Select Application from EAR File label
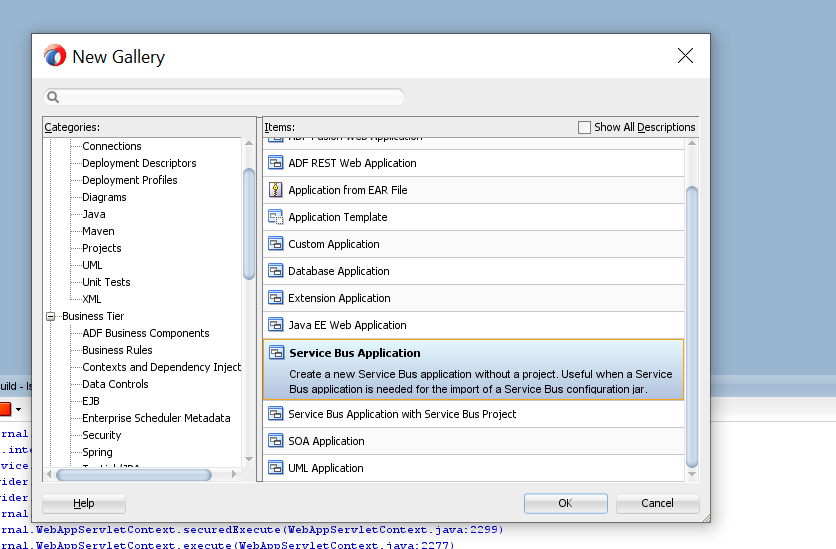This screenshot has height=549, width=836. [348, 190]
